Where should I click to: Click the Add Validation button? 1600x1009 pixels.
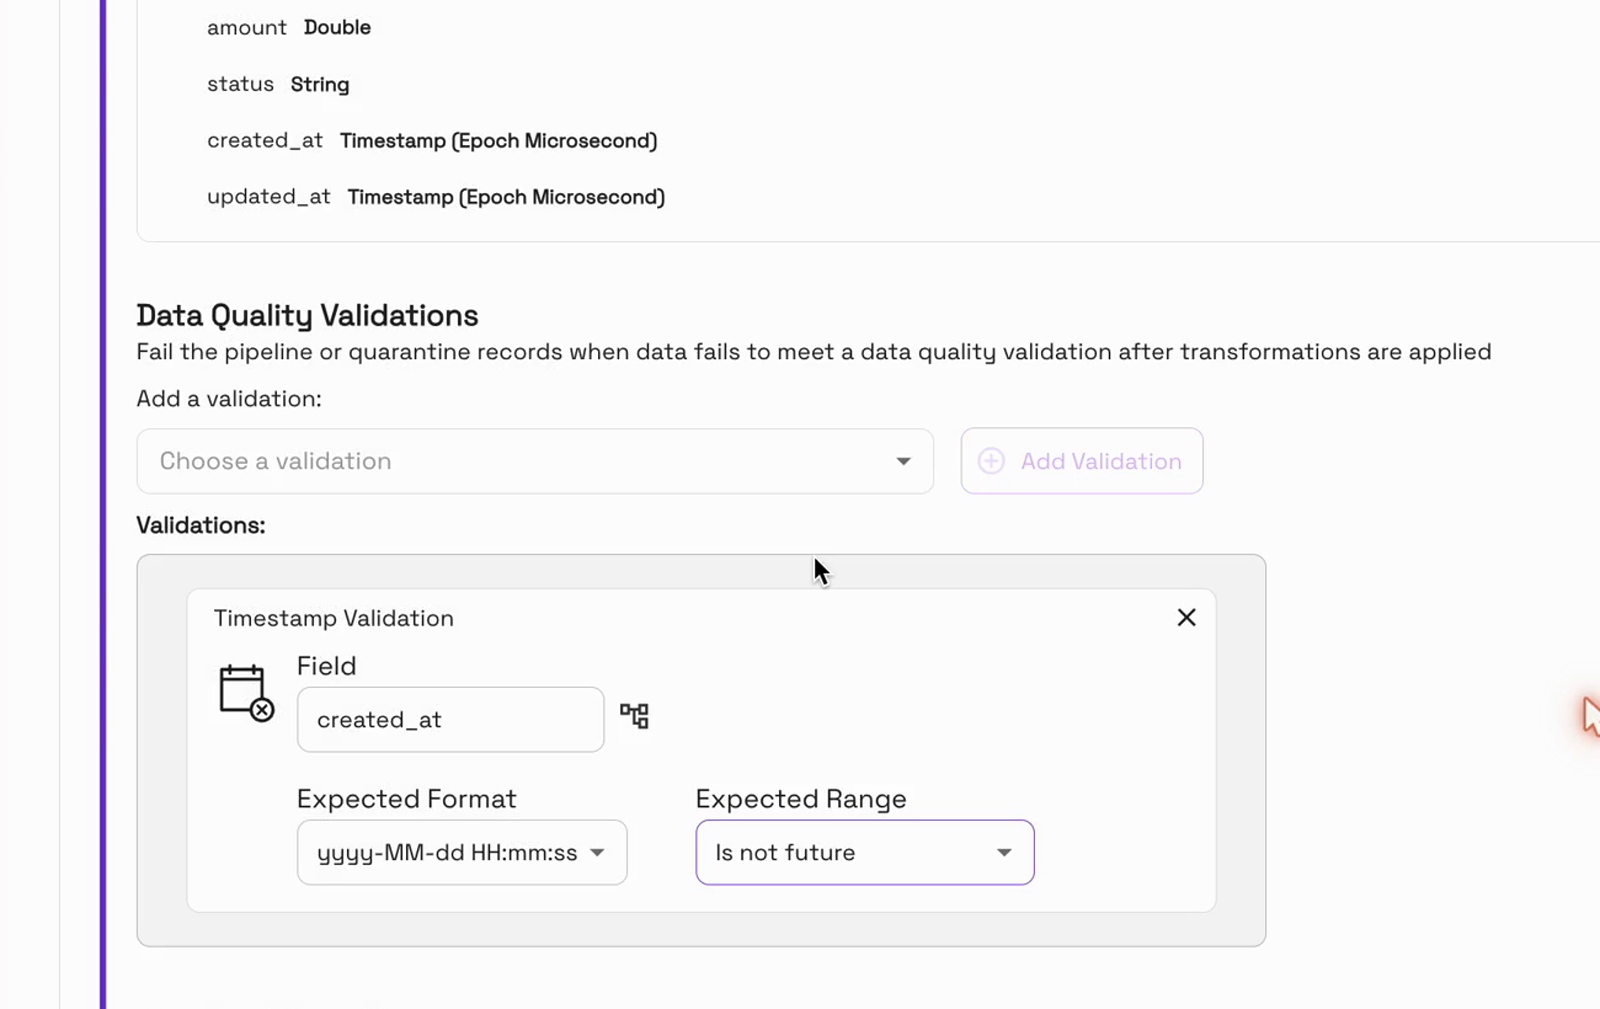pos(1082,461)
